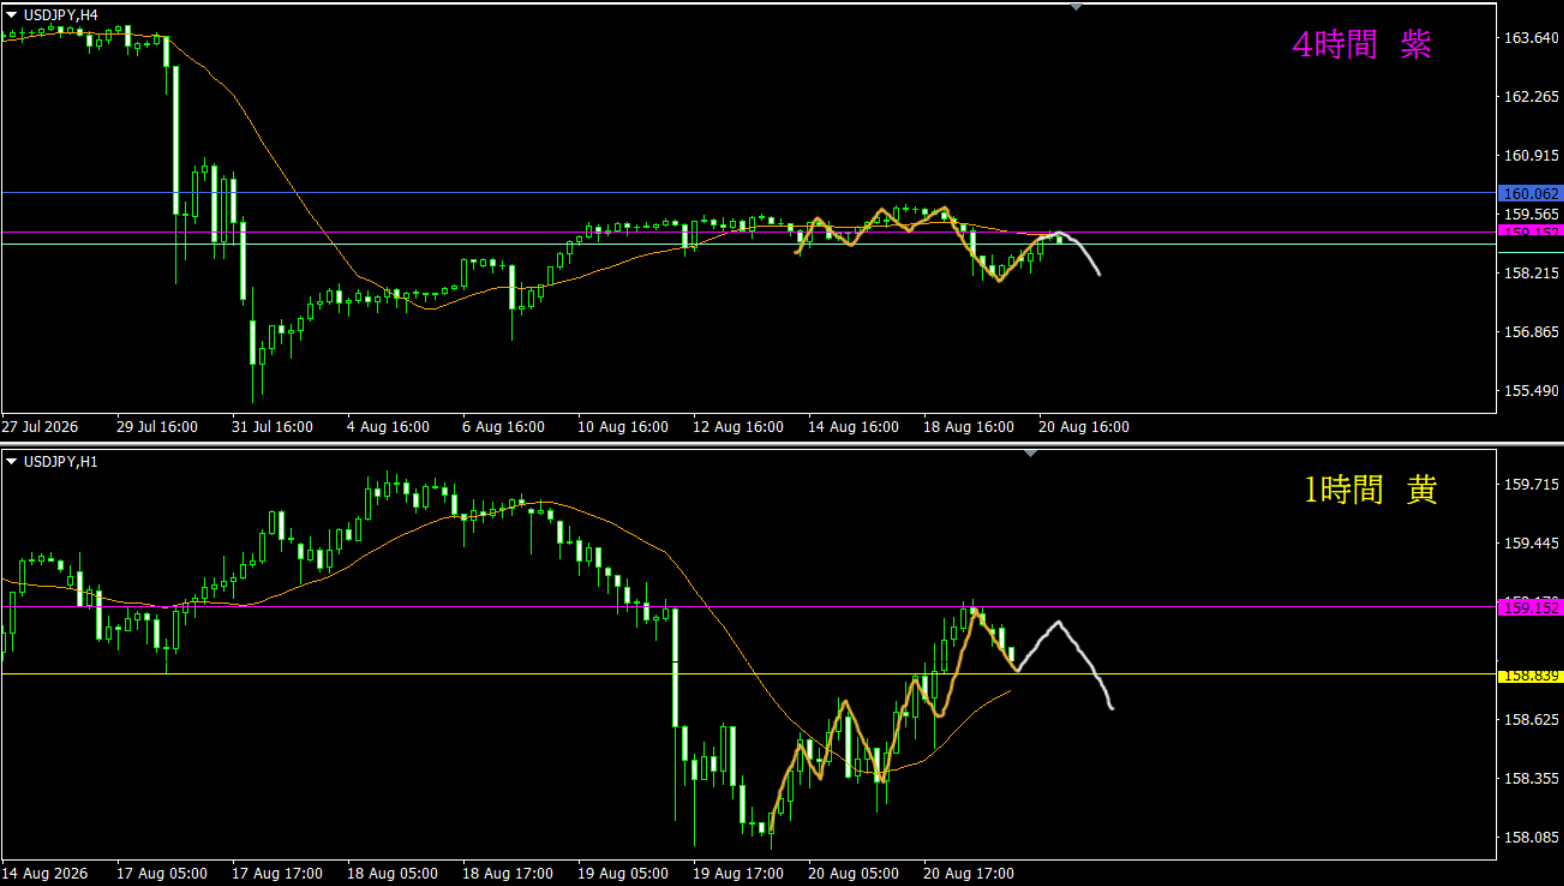The width and height of the screenshot is (1564, 886).
Task: Click the H1 chart shift marker triangle
Action: tap(1031, 453)
